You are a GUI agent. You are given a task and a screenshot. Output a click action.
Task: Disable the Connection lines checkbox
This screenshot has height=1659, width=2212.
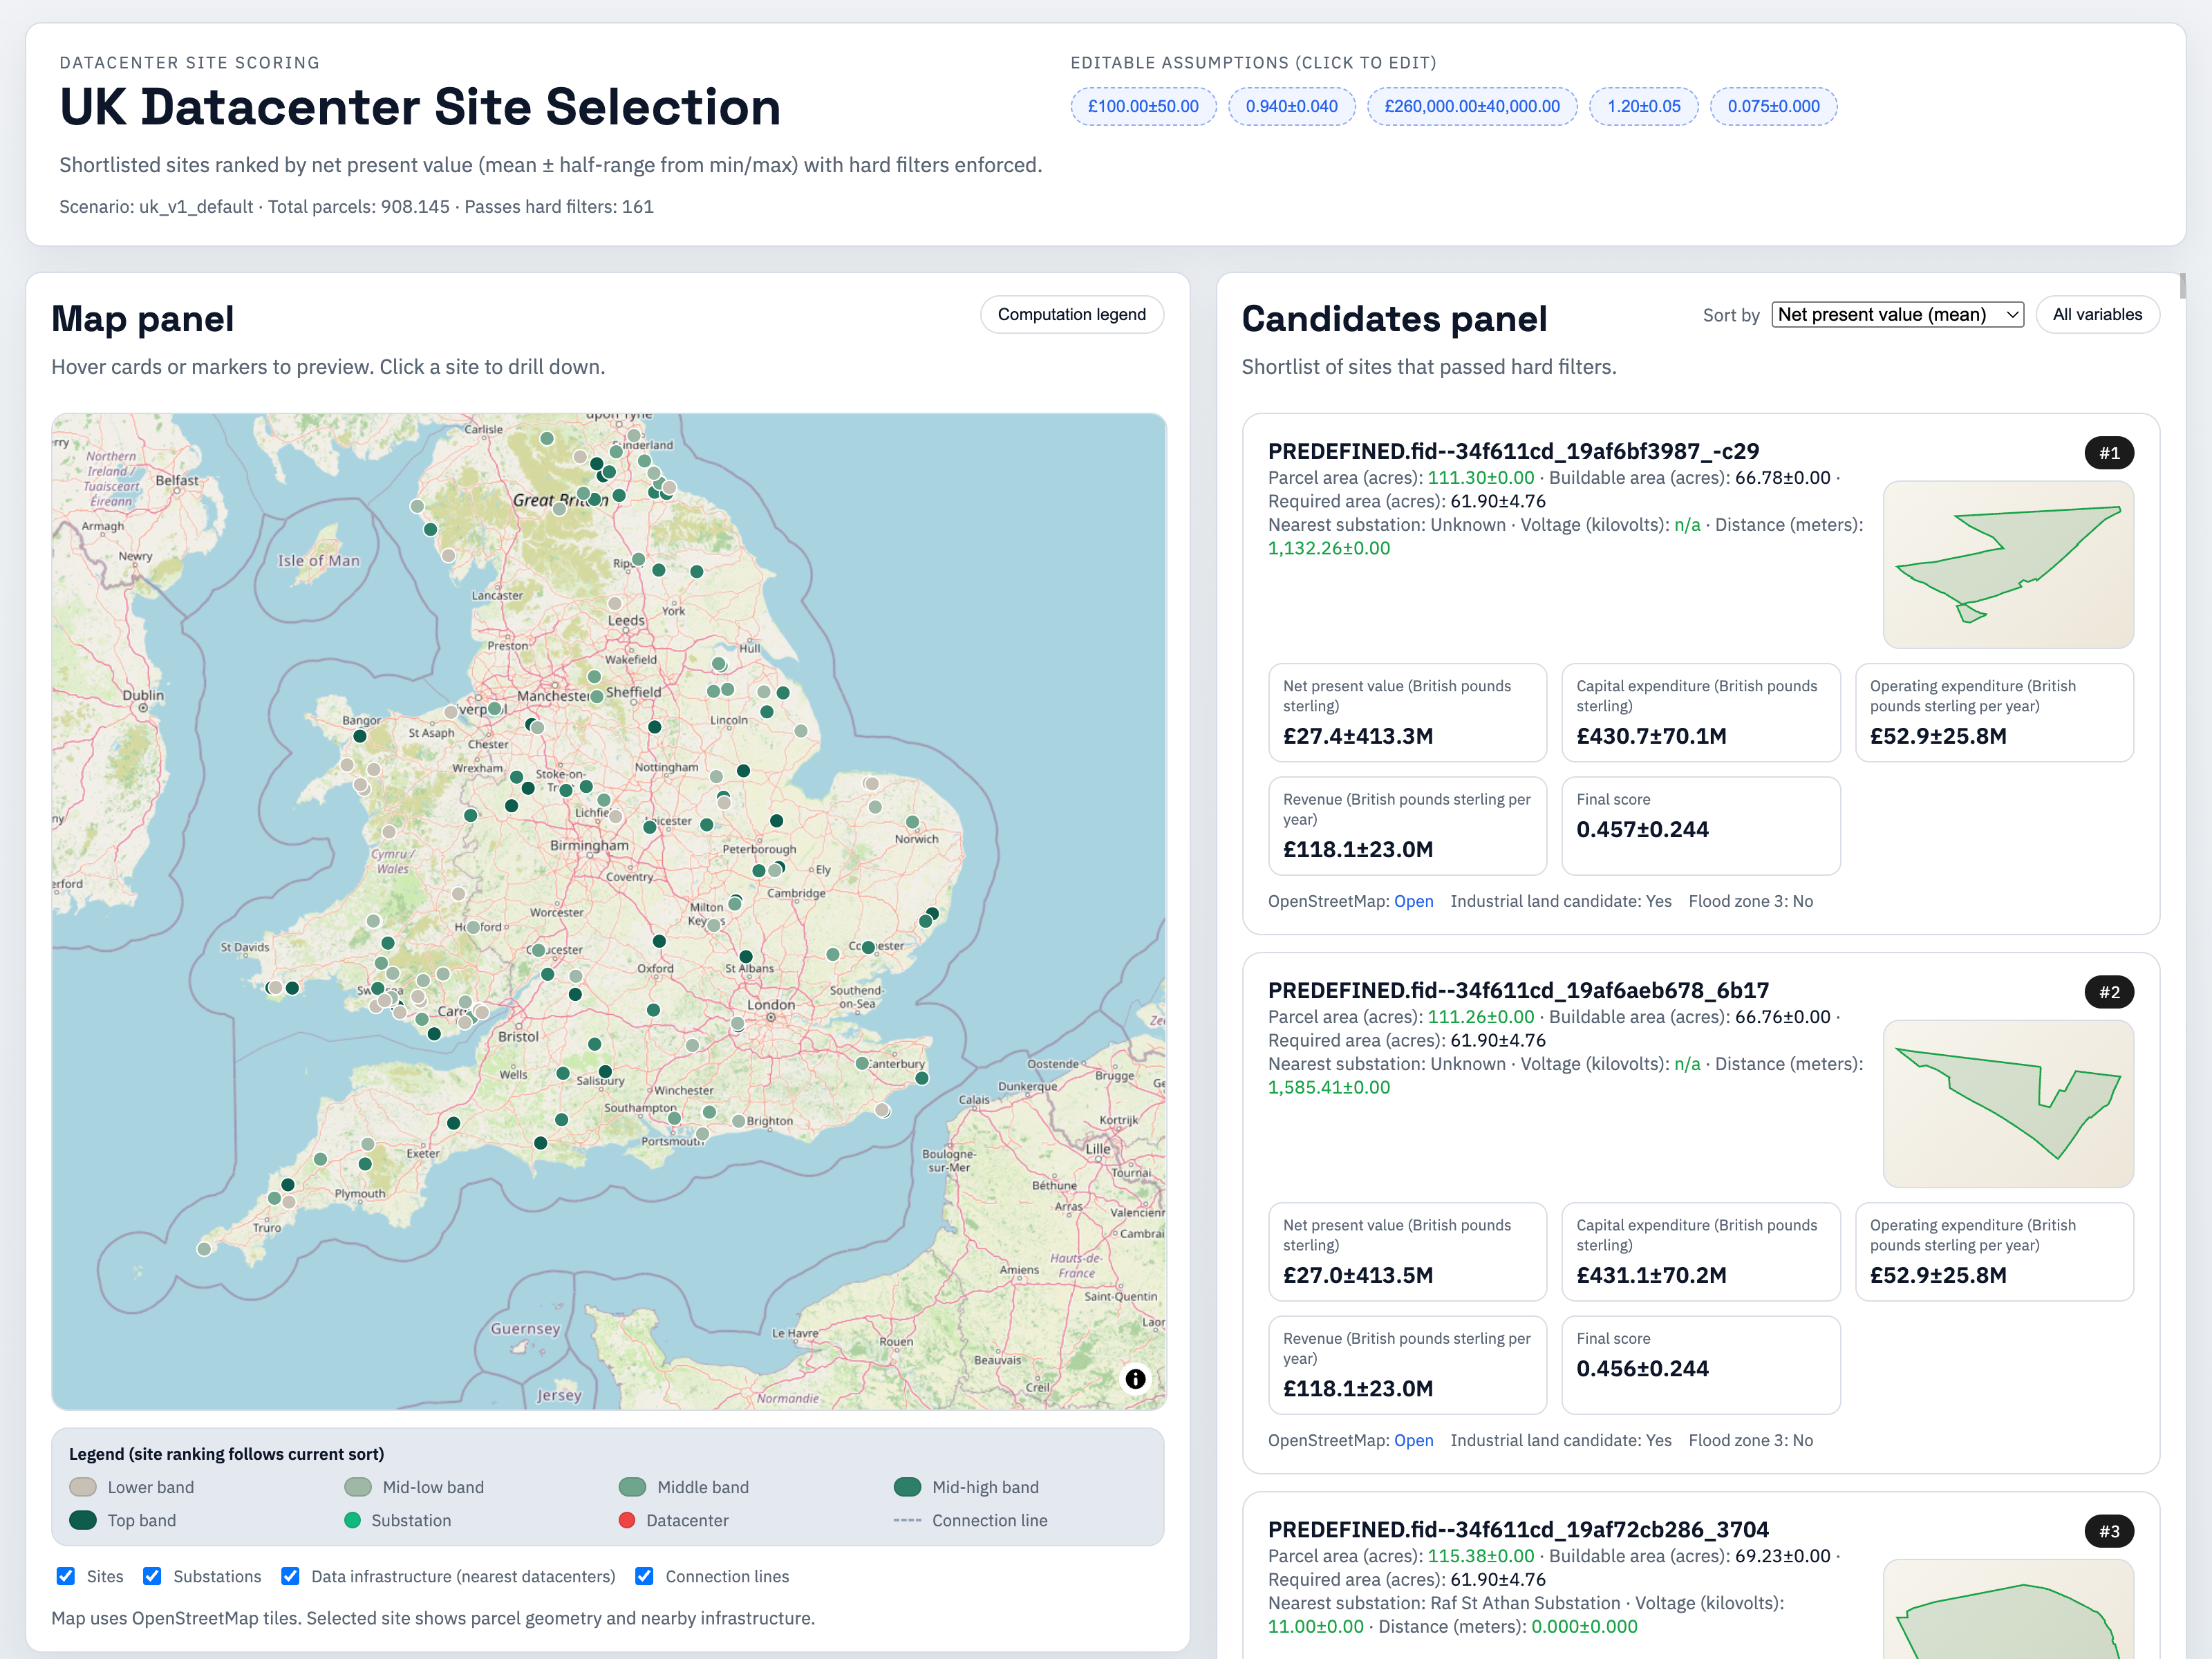point(644,1576)
